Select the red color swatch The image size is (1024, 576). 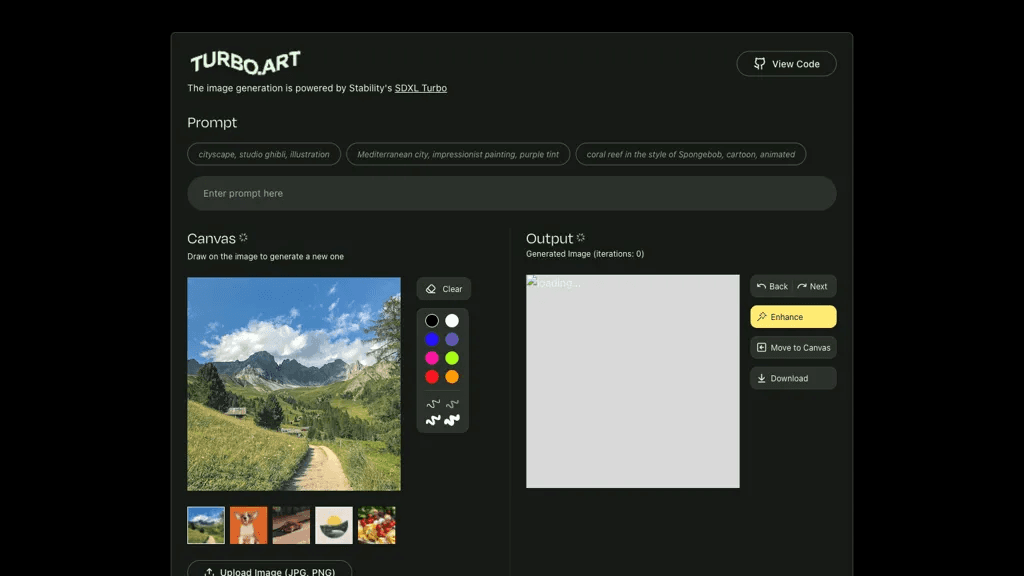(x=432, y=377)
